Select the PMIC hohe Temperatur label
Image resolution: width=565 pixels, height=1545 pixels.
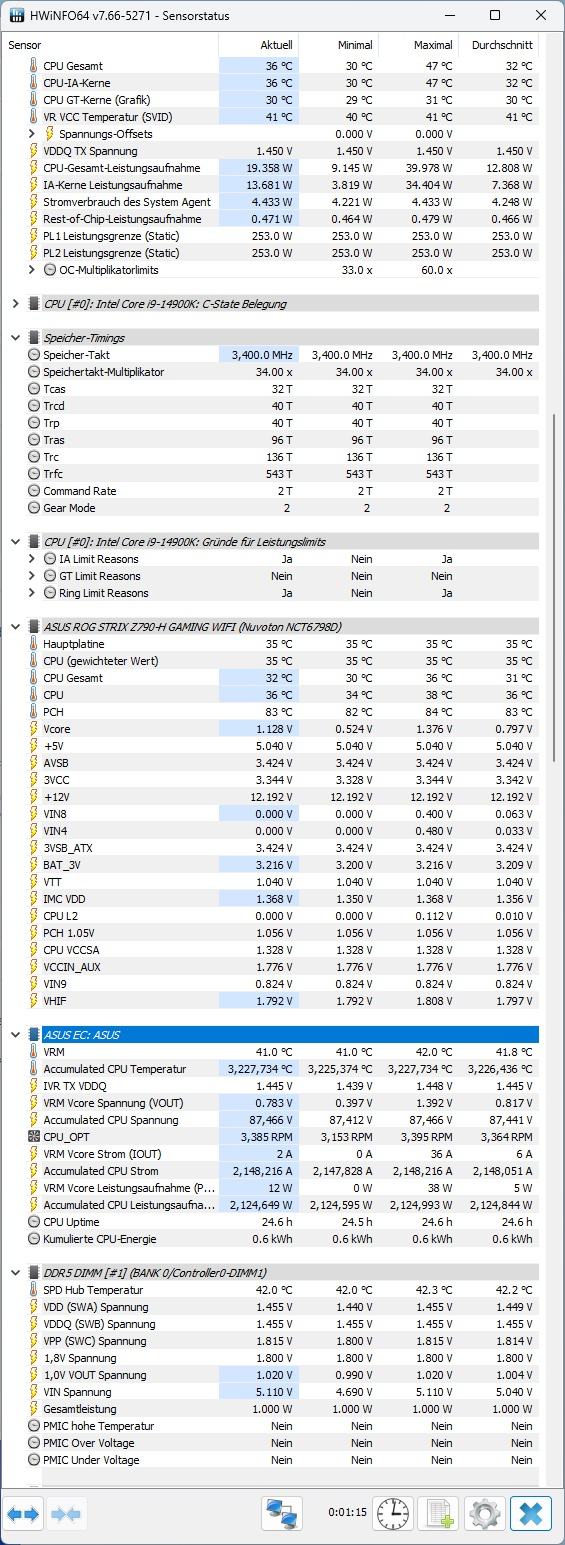click(99, 1426)
